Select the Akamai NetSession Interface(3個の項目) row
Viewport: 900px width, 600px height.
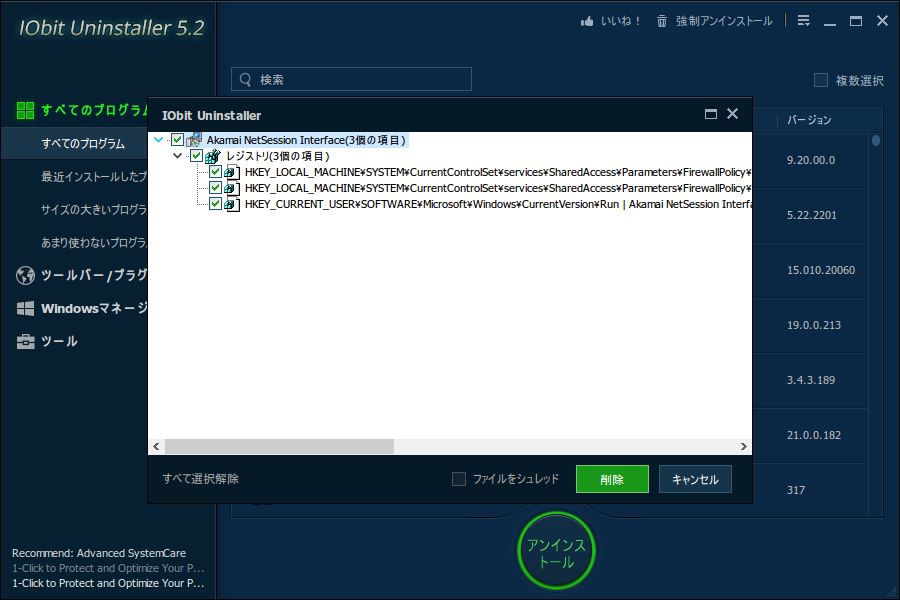[306, 140]
